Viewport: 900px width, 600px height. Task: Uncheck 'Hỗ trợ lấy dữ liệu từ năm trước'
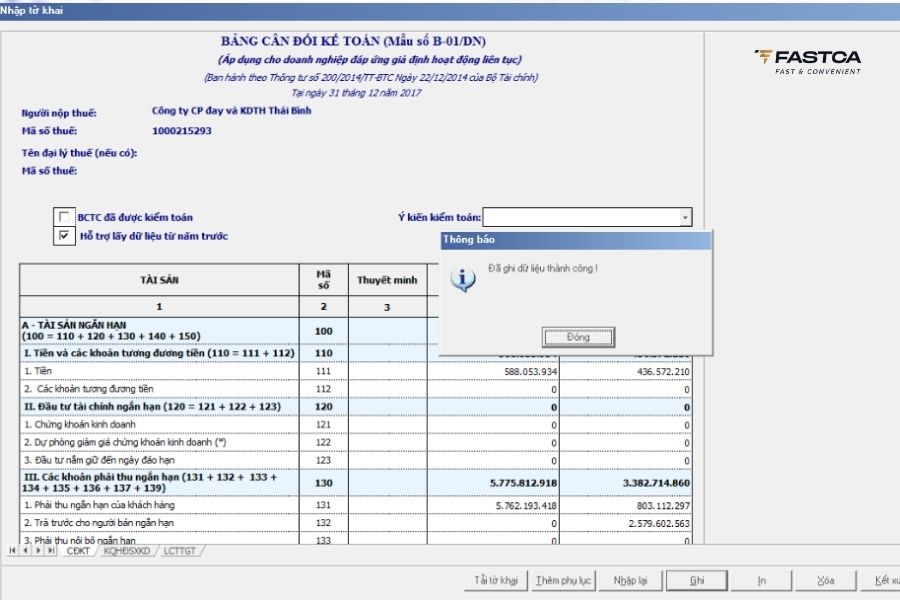click(x=65, y=236)
